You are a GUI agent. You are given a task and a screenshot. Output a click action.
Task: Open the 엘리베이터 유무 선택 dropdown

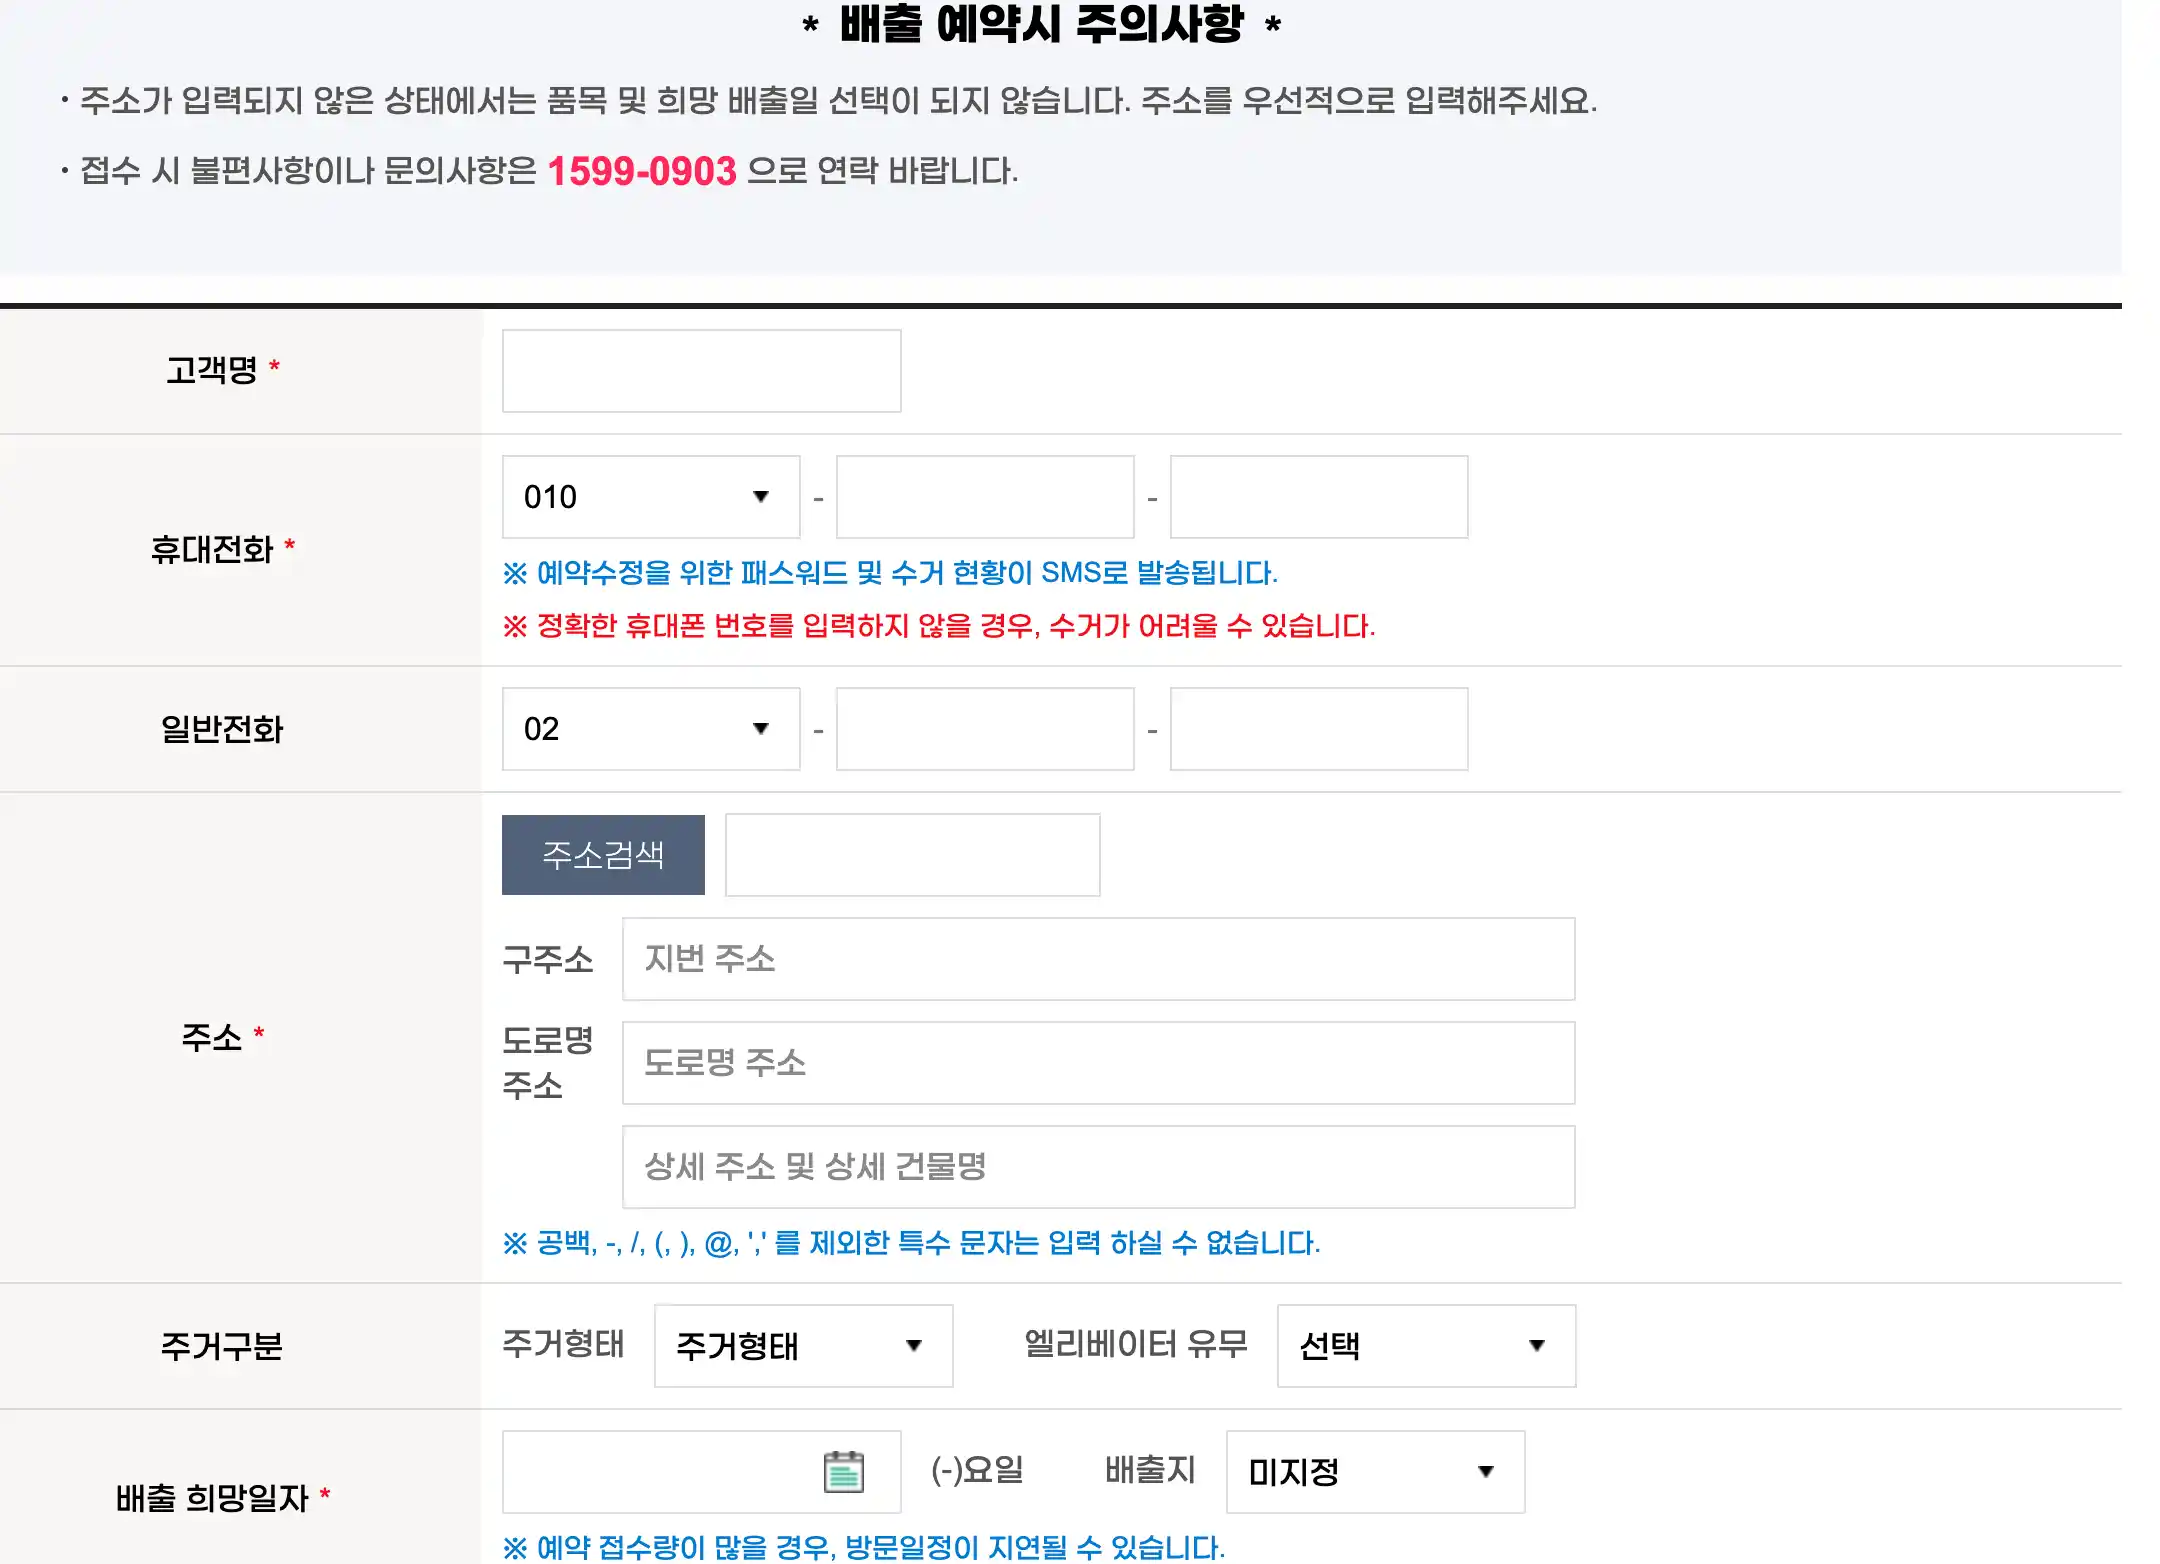[x=1425, y=1346]
